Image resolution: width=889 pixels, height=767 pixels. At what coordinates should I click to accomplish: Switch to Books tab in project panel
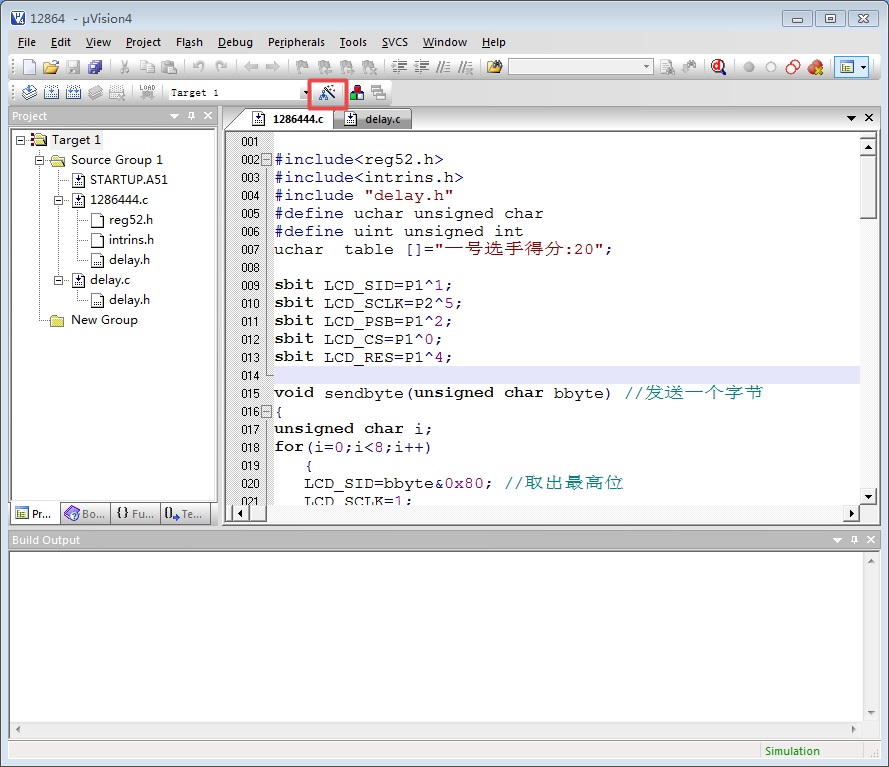pos(86,514)
